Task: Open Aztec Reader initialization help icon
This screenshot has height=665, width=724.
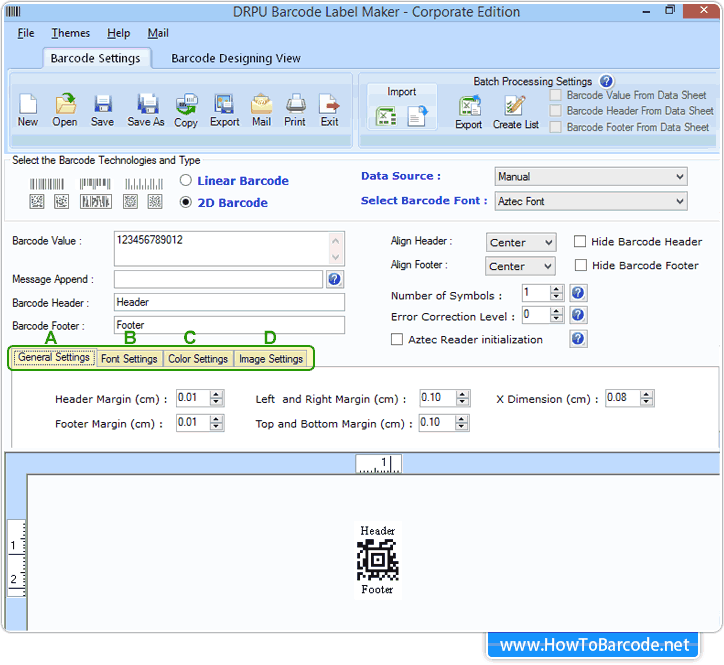Action: 578,339
